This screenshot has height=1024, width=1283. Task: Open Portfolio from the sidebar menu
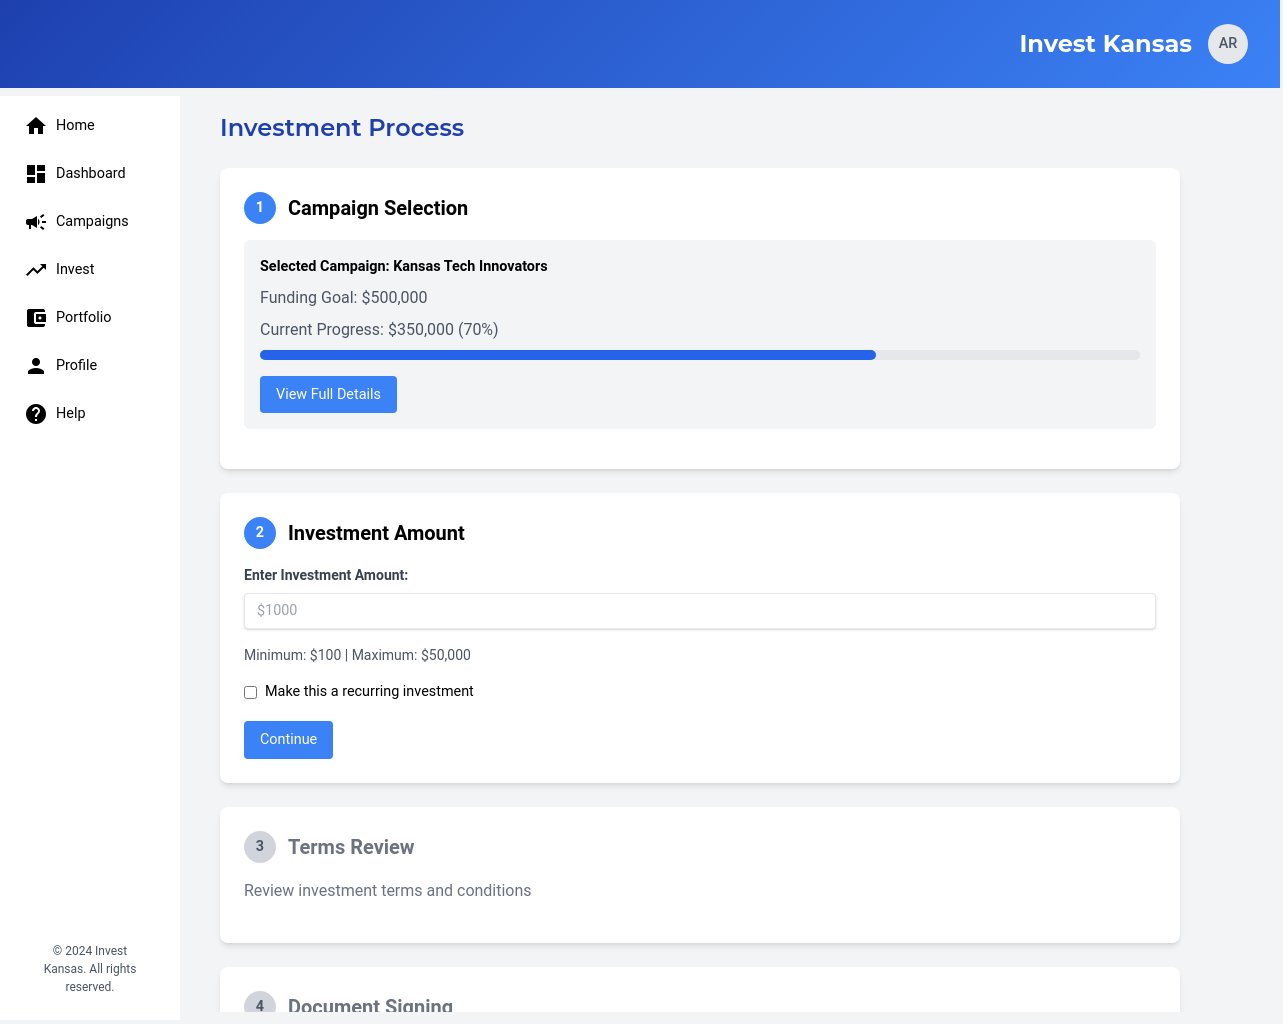pyautogui.click(x=83, y=317)
